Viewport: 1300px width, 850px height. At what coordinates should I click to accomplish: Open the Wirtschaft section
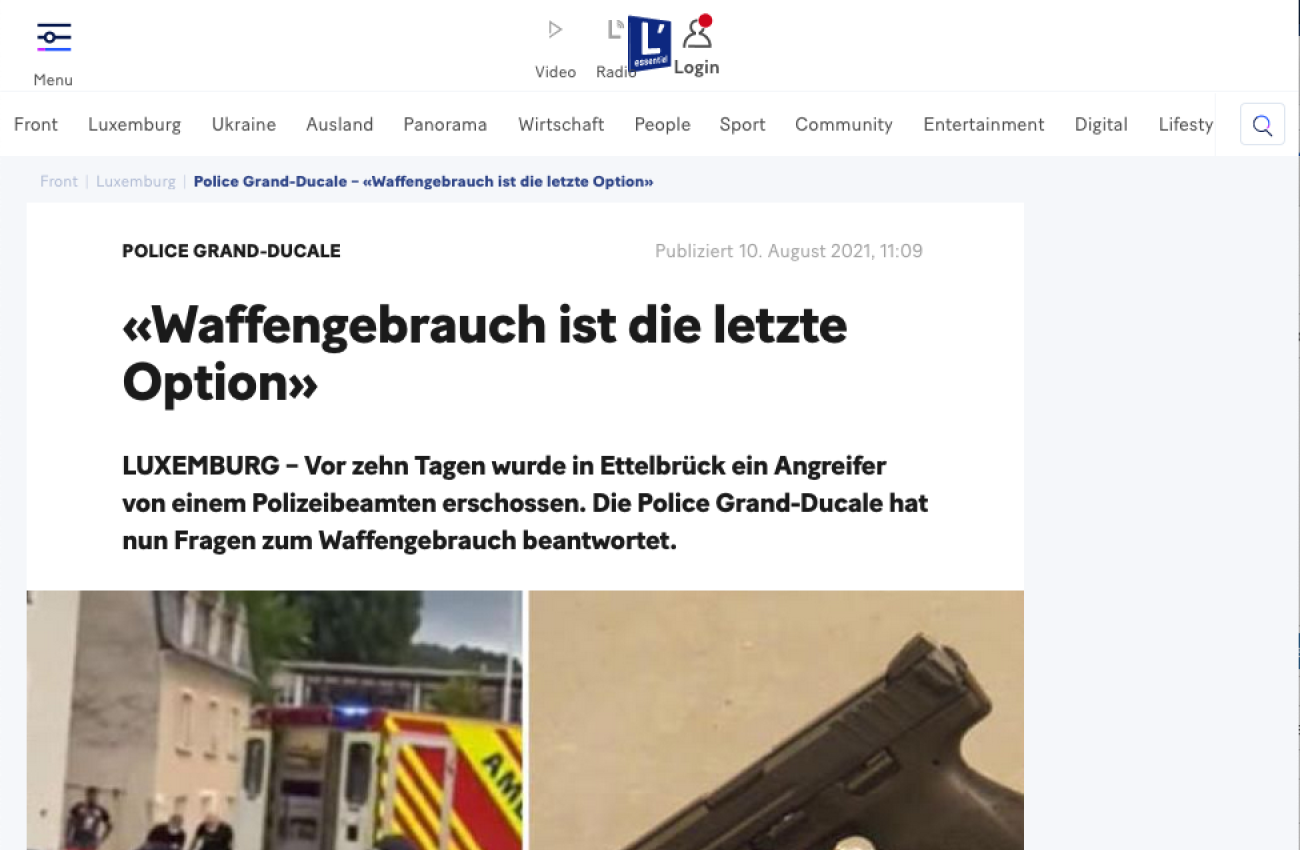(561, 124)
